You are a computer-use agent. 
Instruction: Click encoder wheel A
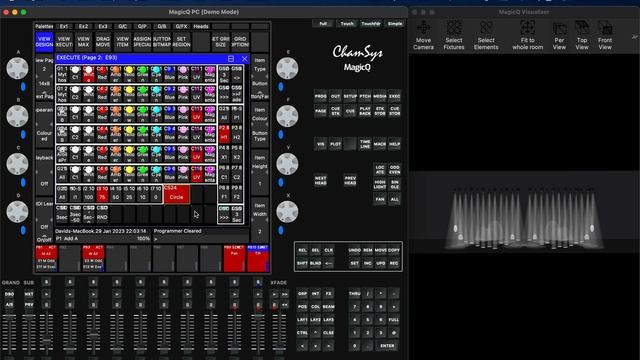[x=17, y=68]
